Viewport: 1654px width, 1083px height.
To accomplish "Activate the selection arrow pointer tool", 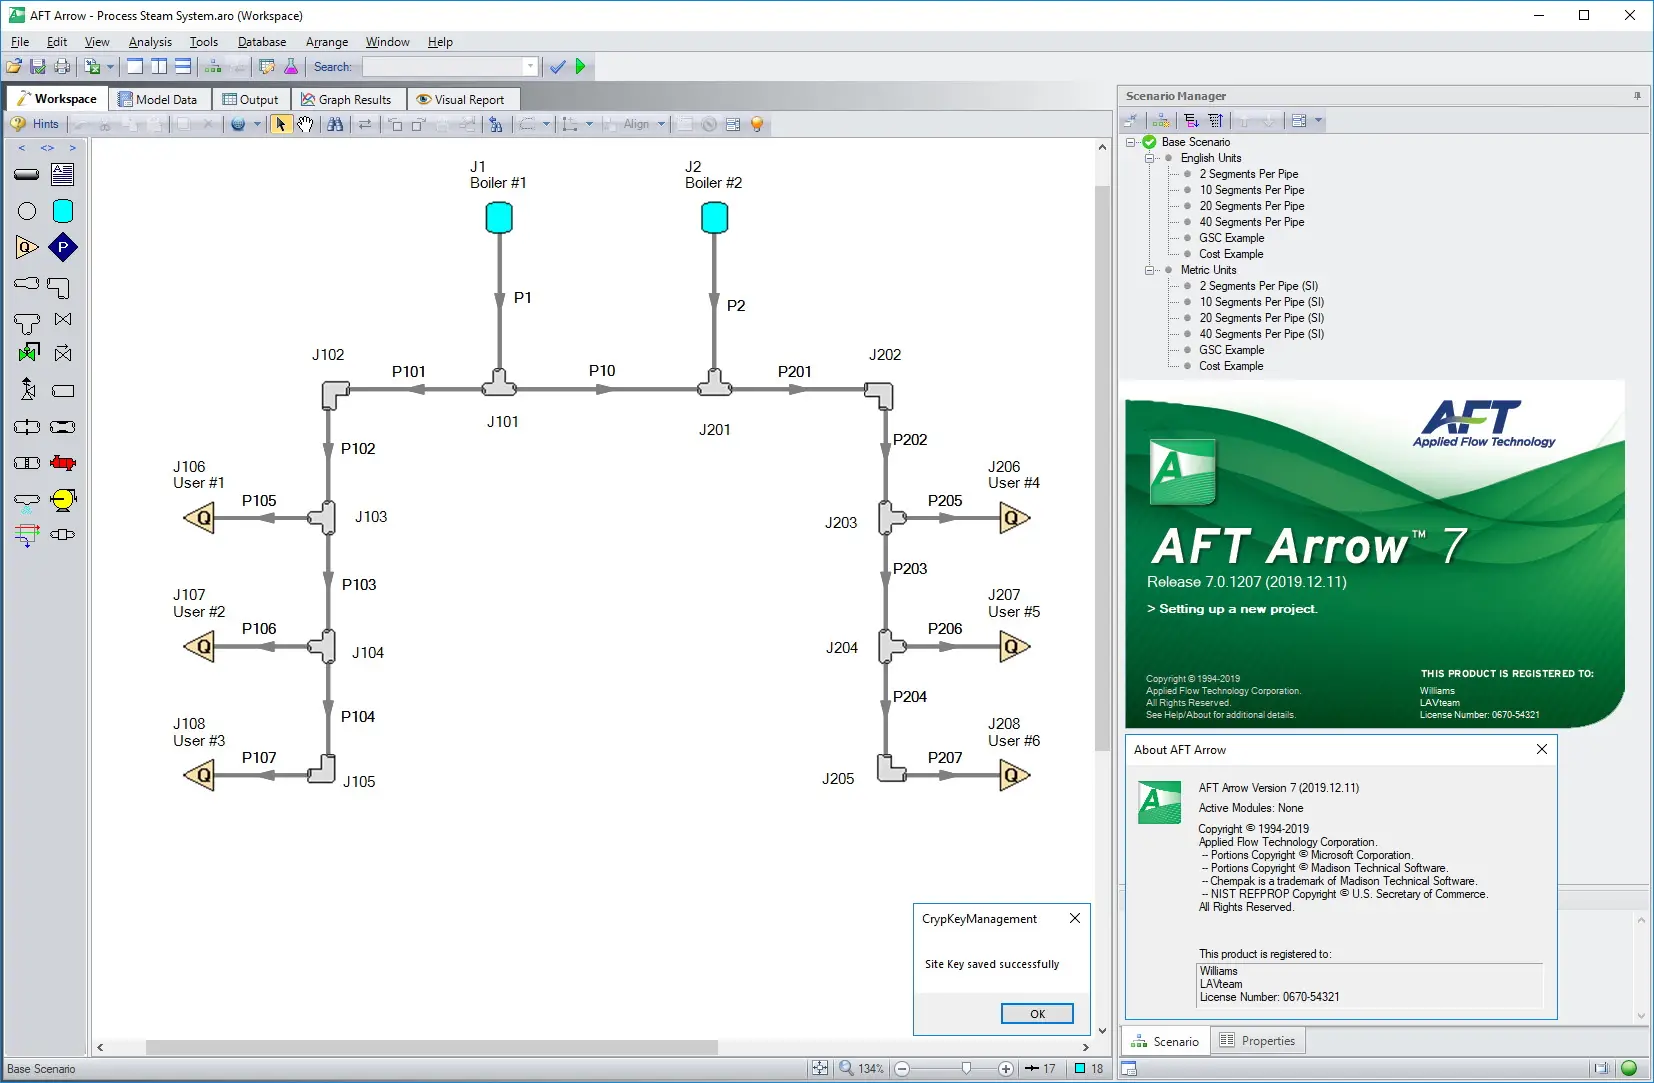I will 281,124.
